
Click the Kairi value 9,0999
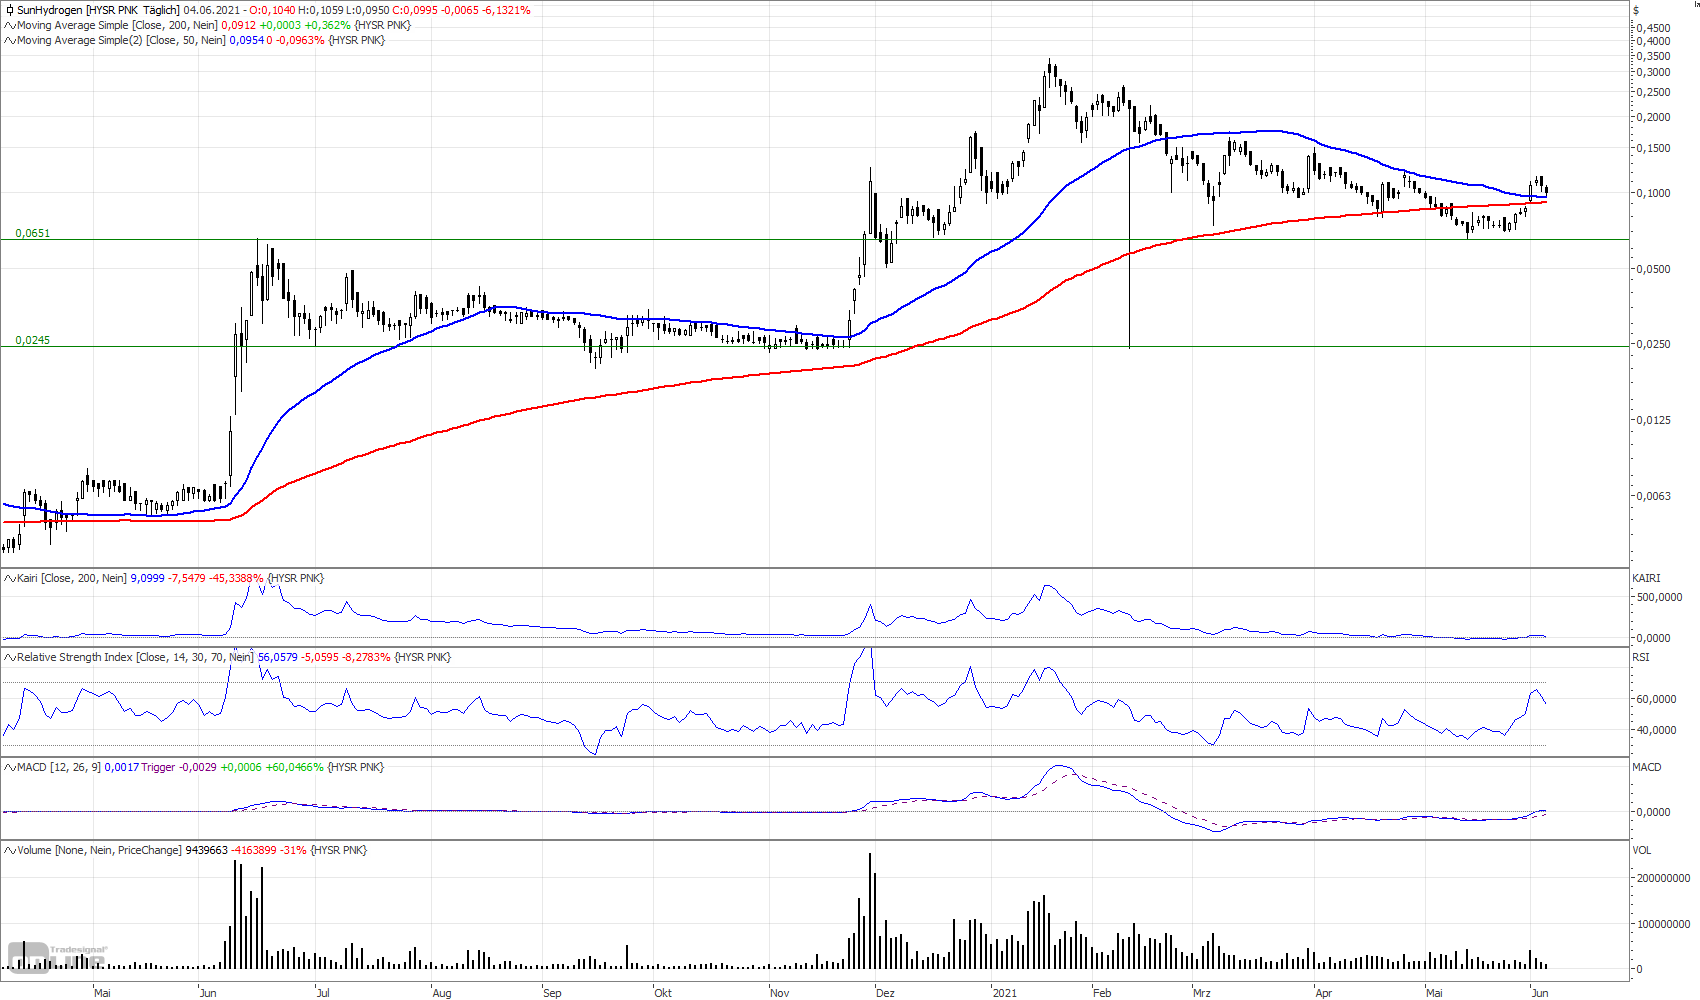point(148,578)
